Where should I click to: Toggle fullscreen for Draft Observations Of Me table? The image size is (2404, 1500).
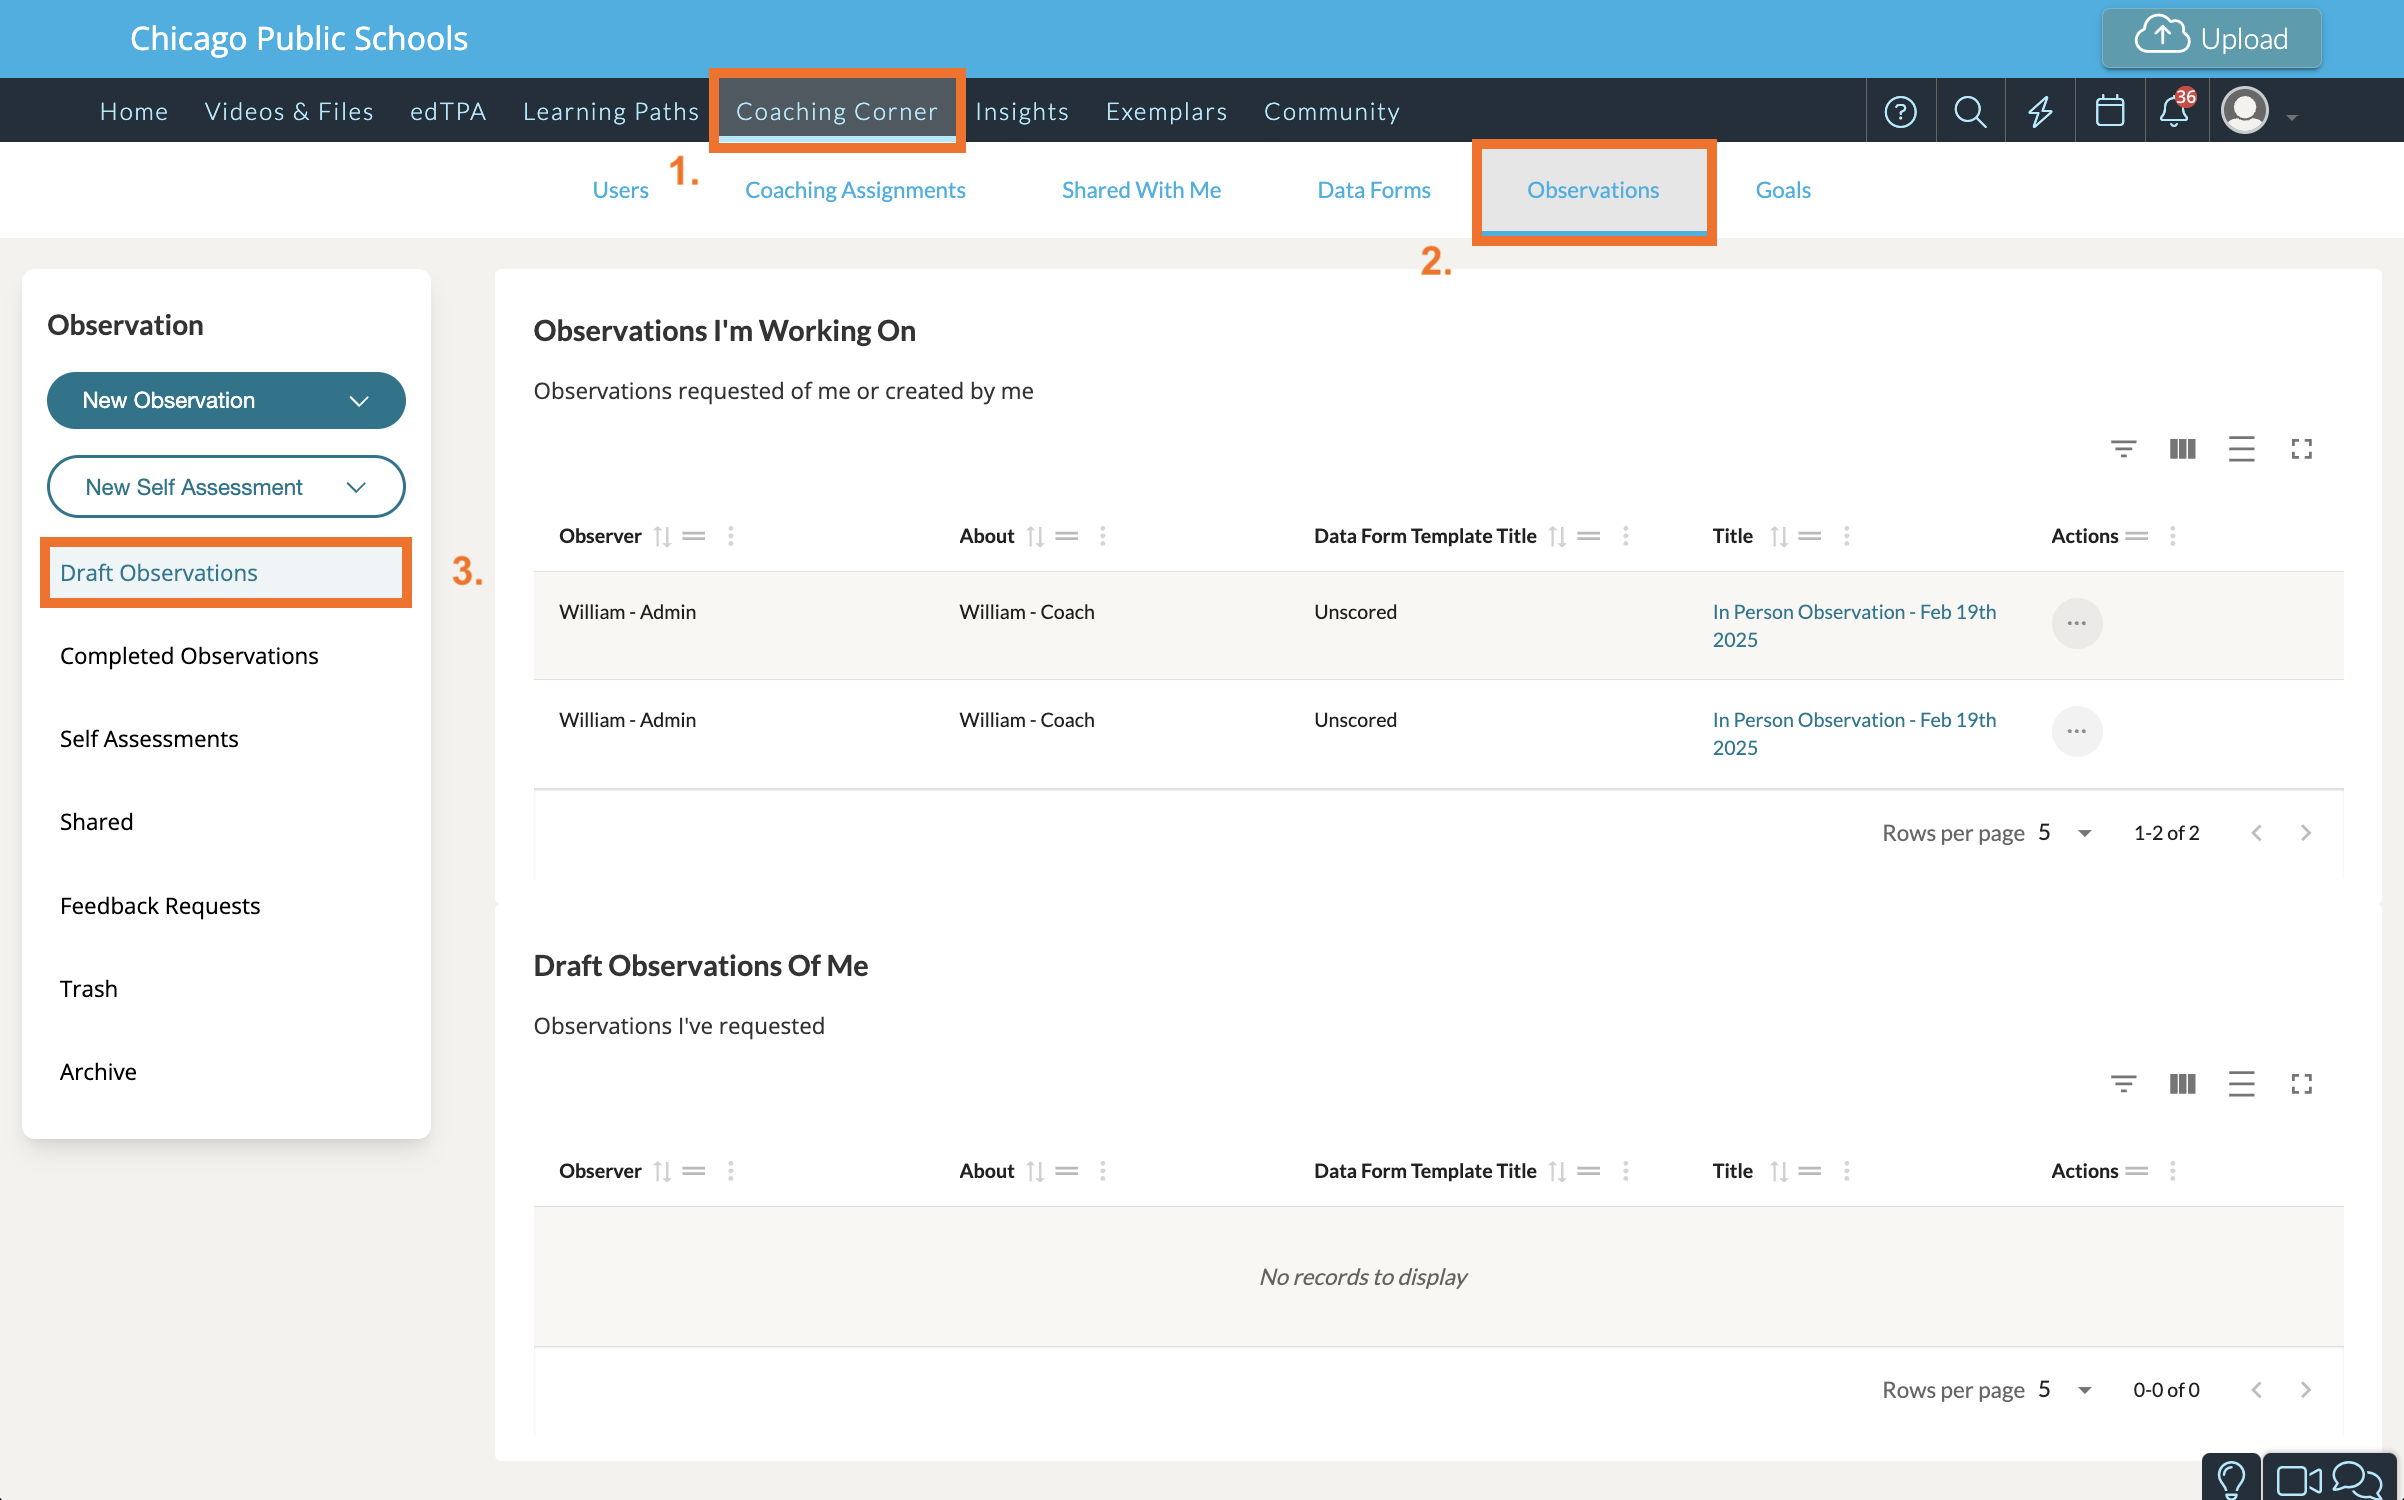(x=2301, y=1084)
